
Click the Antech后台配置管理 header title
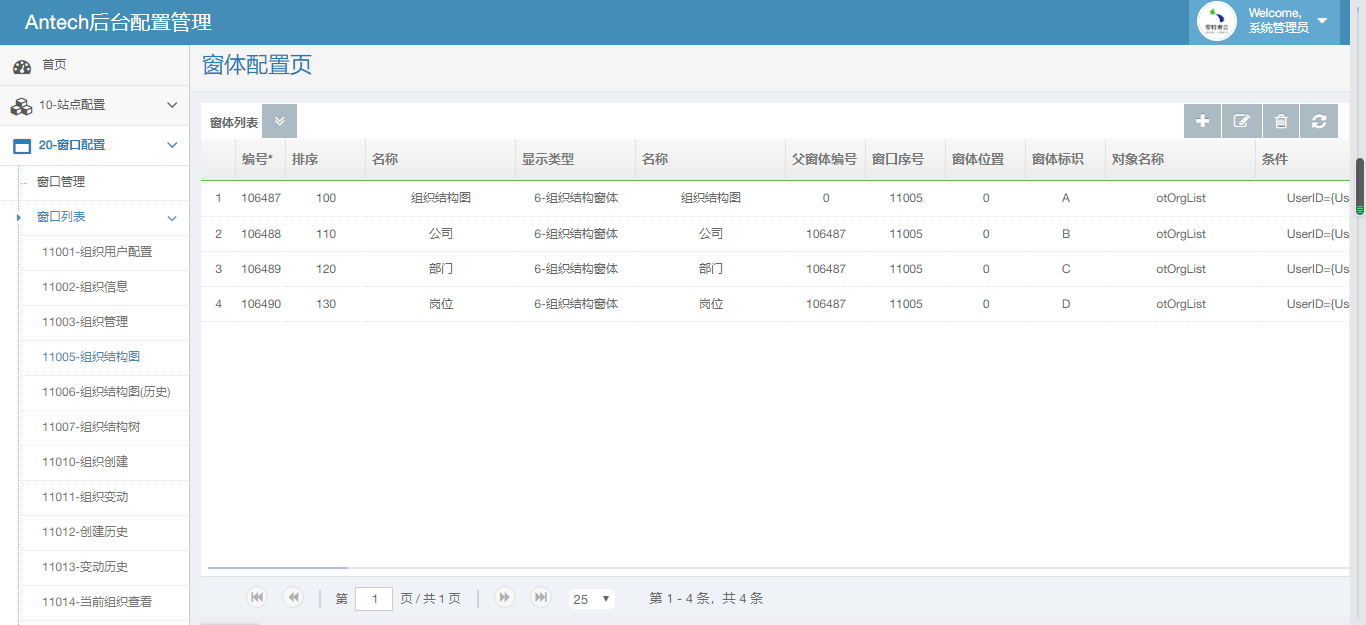click(x=118, y=22)
